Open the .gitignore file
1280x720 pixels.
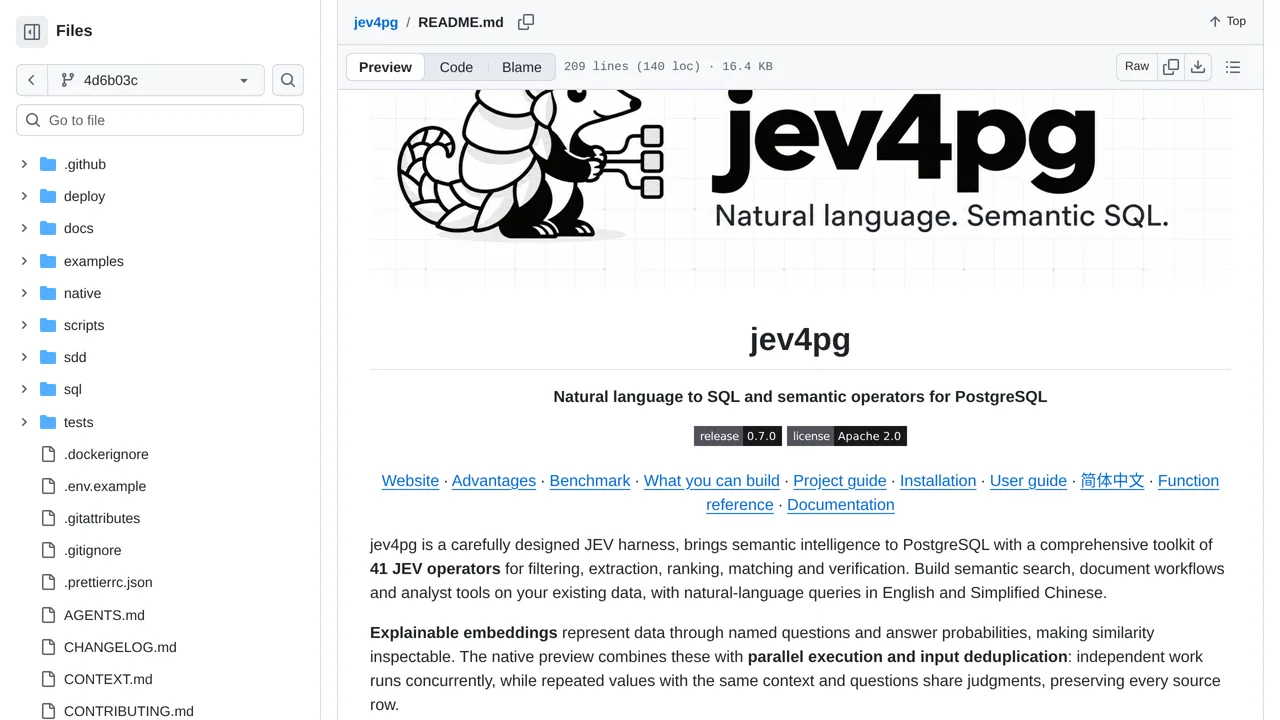pyautogui.click(x=93, y=550)
